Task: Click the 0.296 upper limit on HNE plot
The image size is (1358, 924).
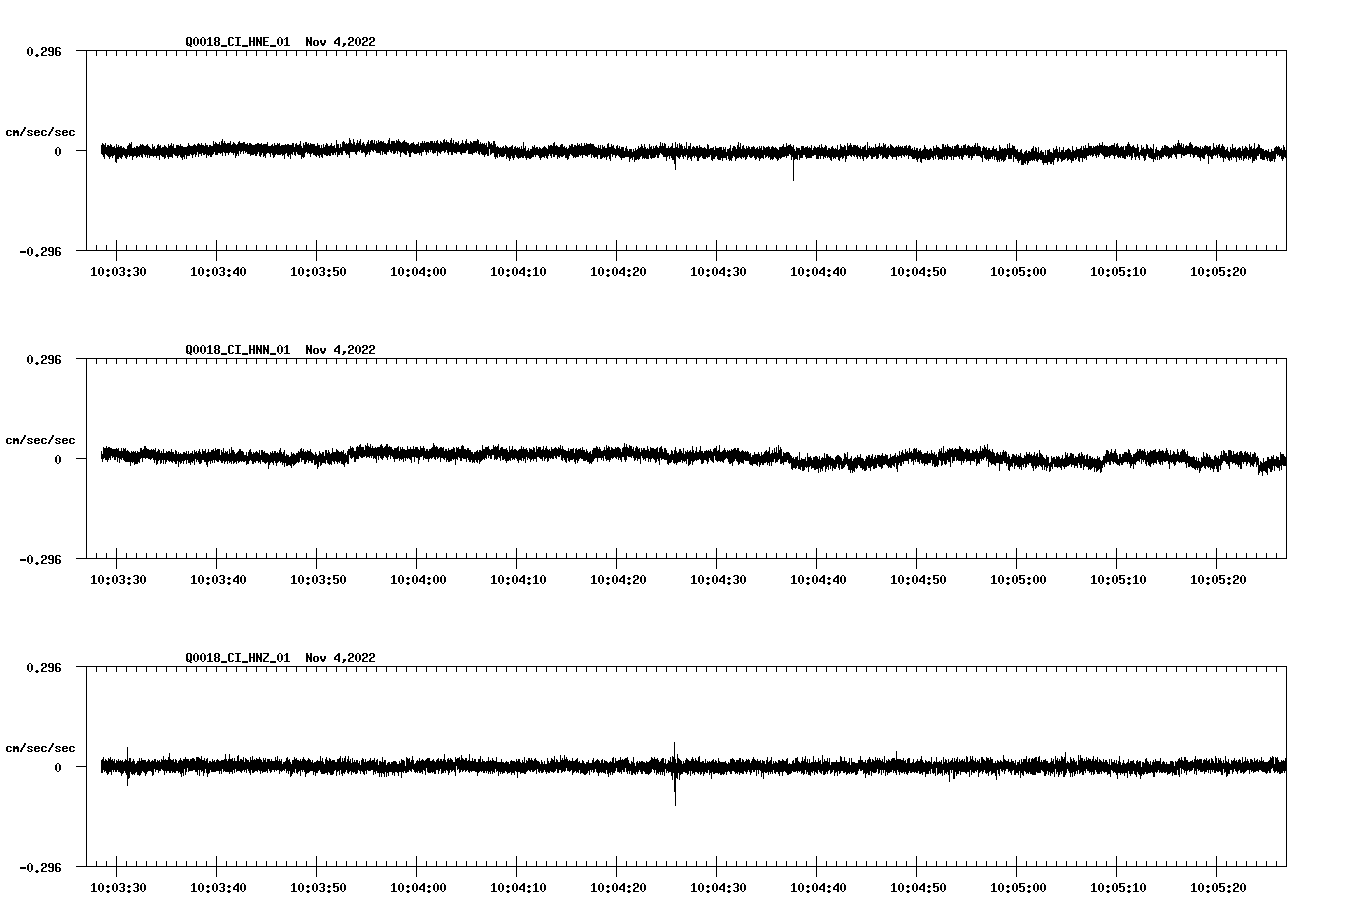Action: pos(43,51)
